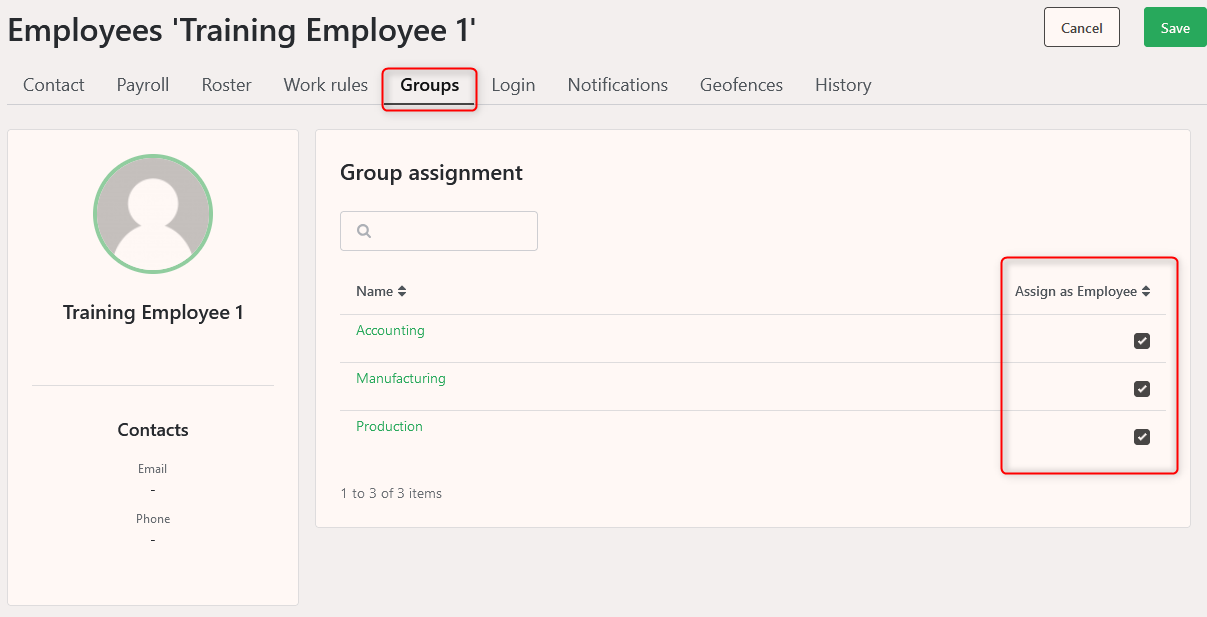Open the Contact tab
The image size is (1207, 617).
click(x=54, y=85)
